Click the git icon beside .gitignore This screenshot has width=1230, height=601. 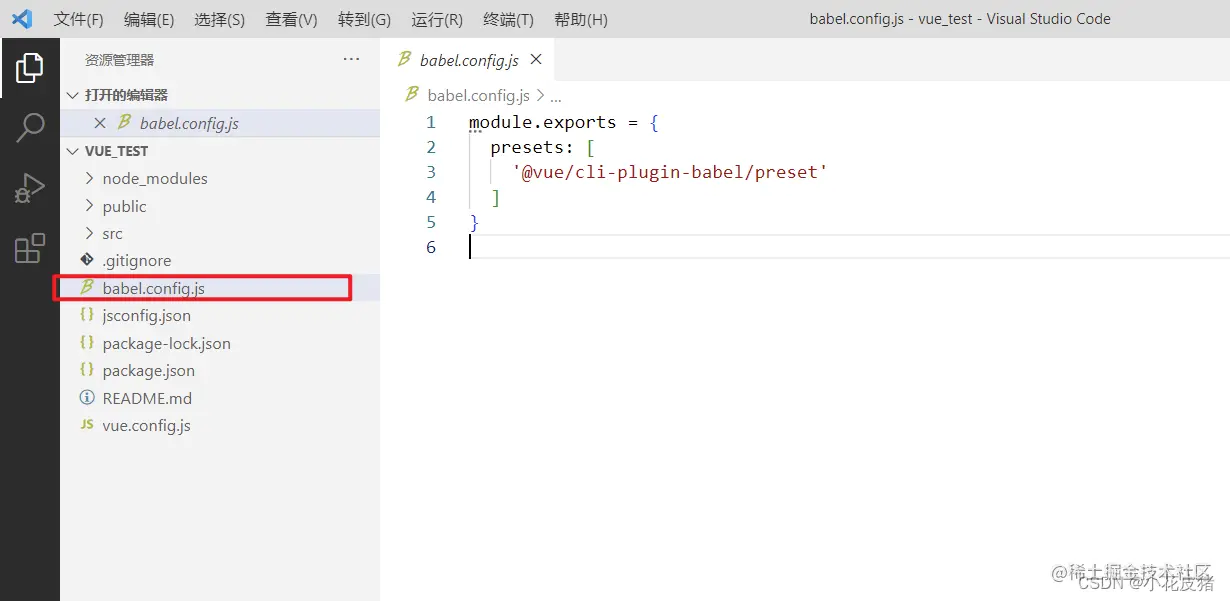click(87, 260)
